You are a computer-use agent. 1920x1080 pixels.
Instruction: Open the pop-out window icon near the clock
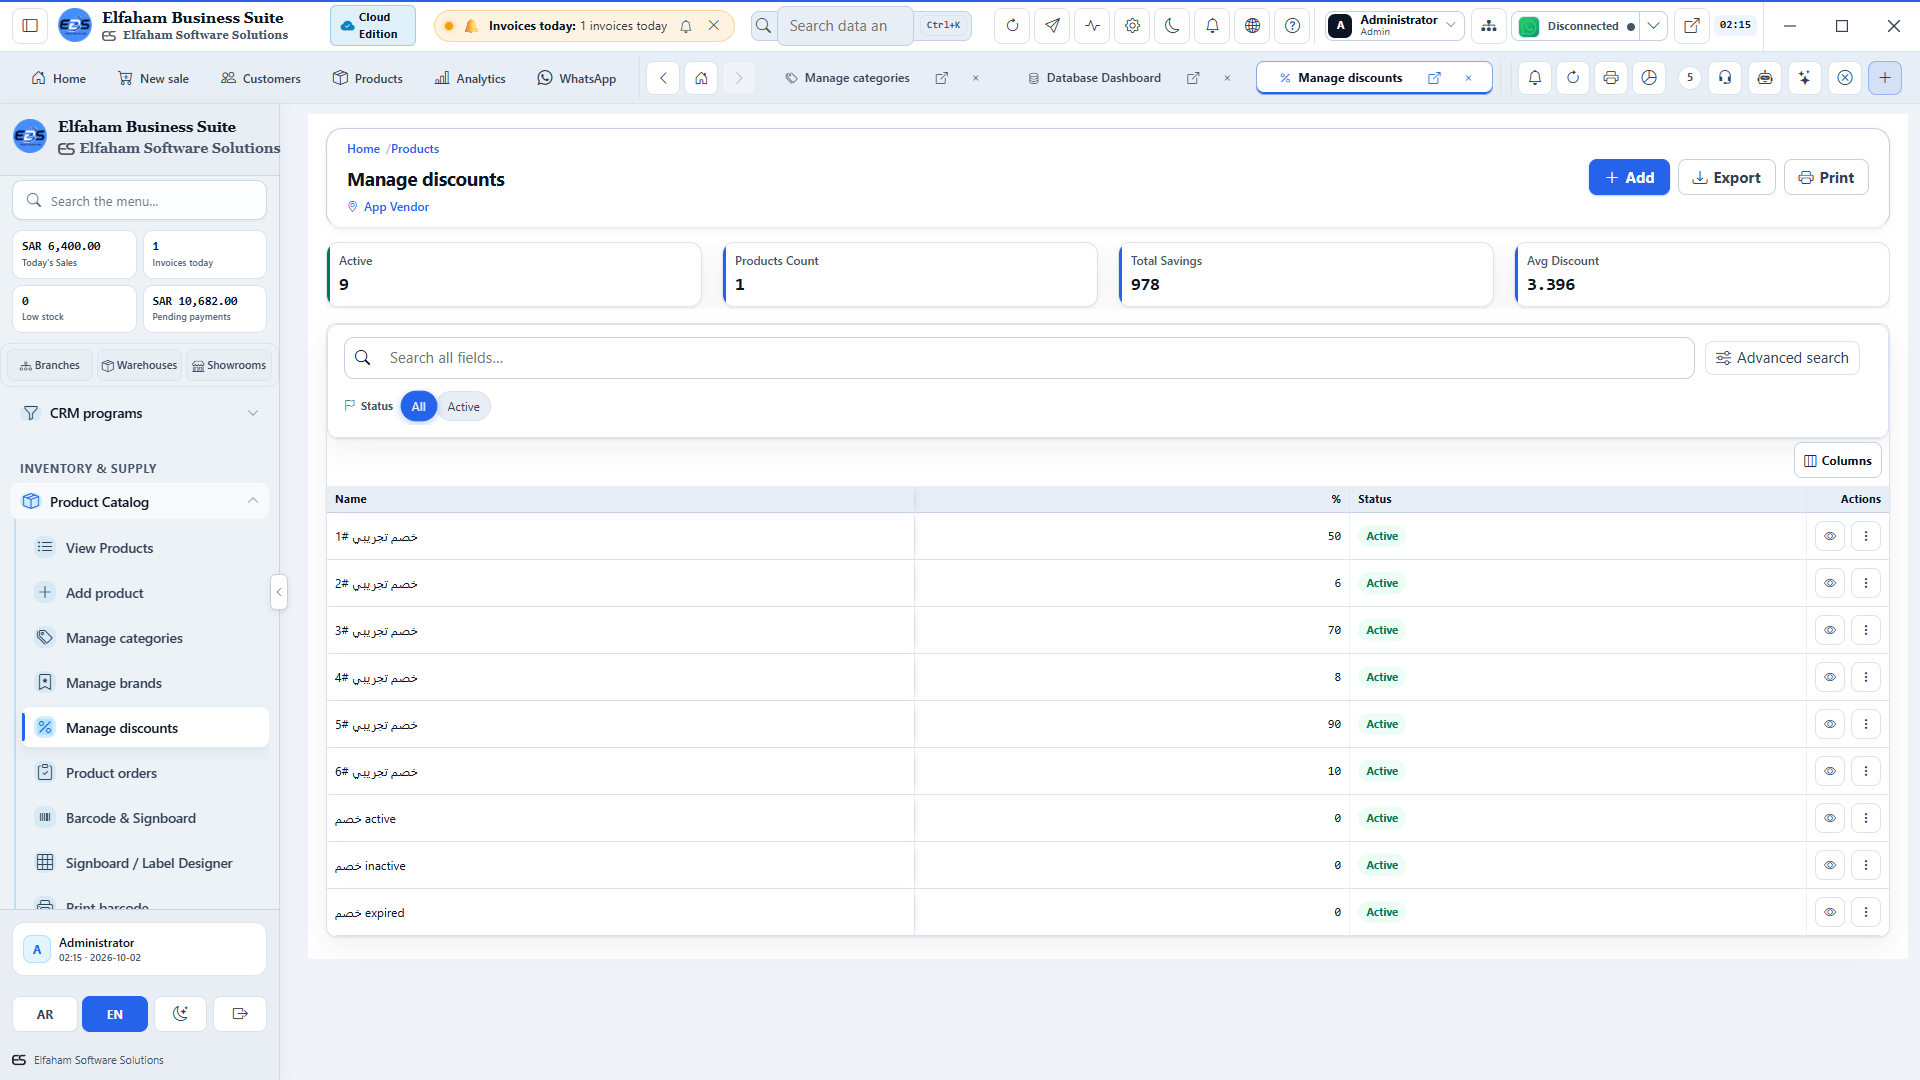tap(1691, 26)
